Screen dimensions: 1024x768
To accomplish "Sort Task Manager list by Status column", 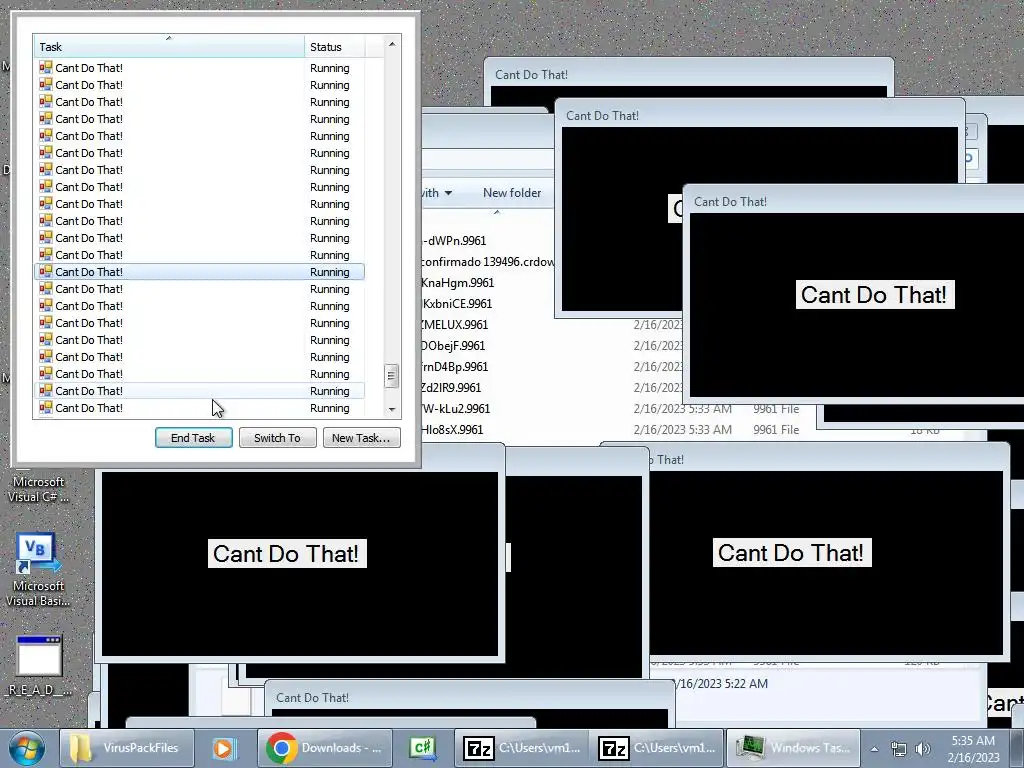I will [334, 46].
